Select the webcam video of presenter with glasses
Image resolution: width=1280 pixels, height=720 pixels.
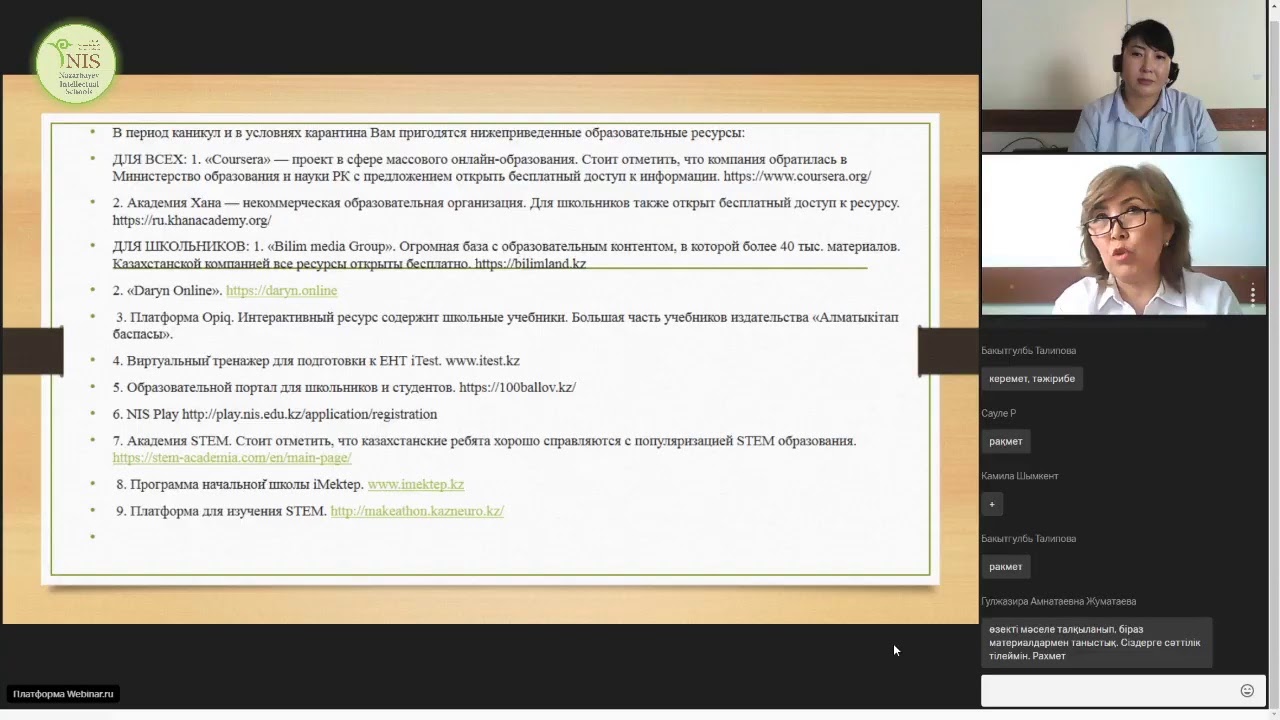tap(1124, 235)
